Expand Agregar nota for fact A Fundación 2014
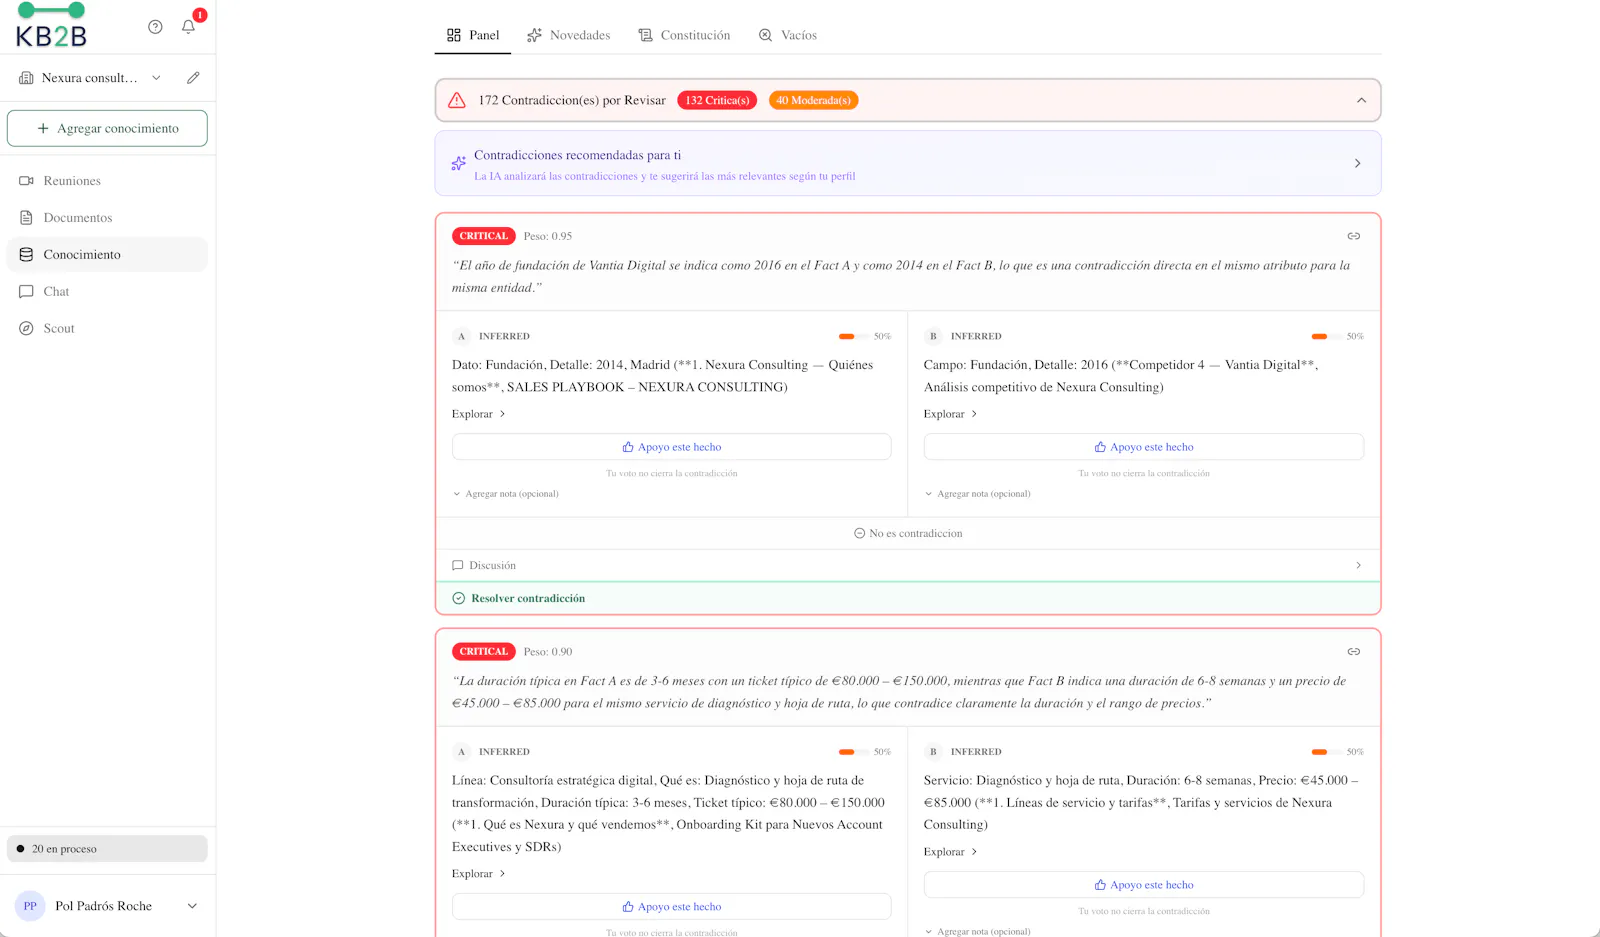This screenshot has width=1600, height=937. [505, 494]
